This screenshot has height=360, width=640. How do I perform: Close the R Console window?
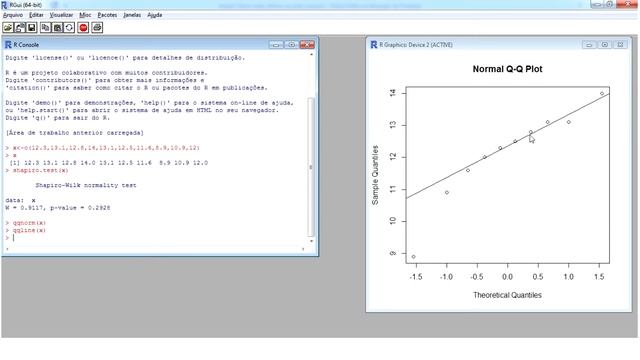[307, 44]
